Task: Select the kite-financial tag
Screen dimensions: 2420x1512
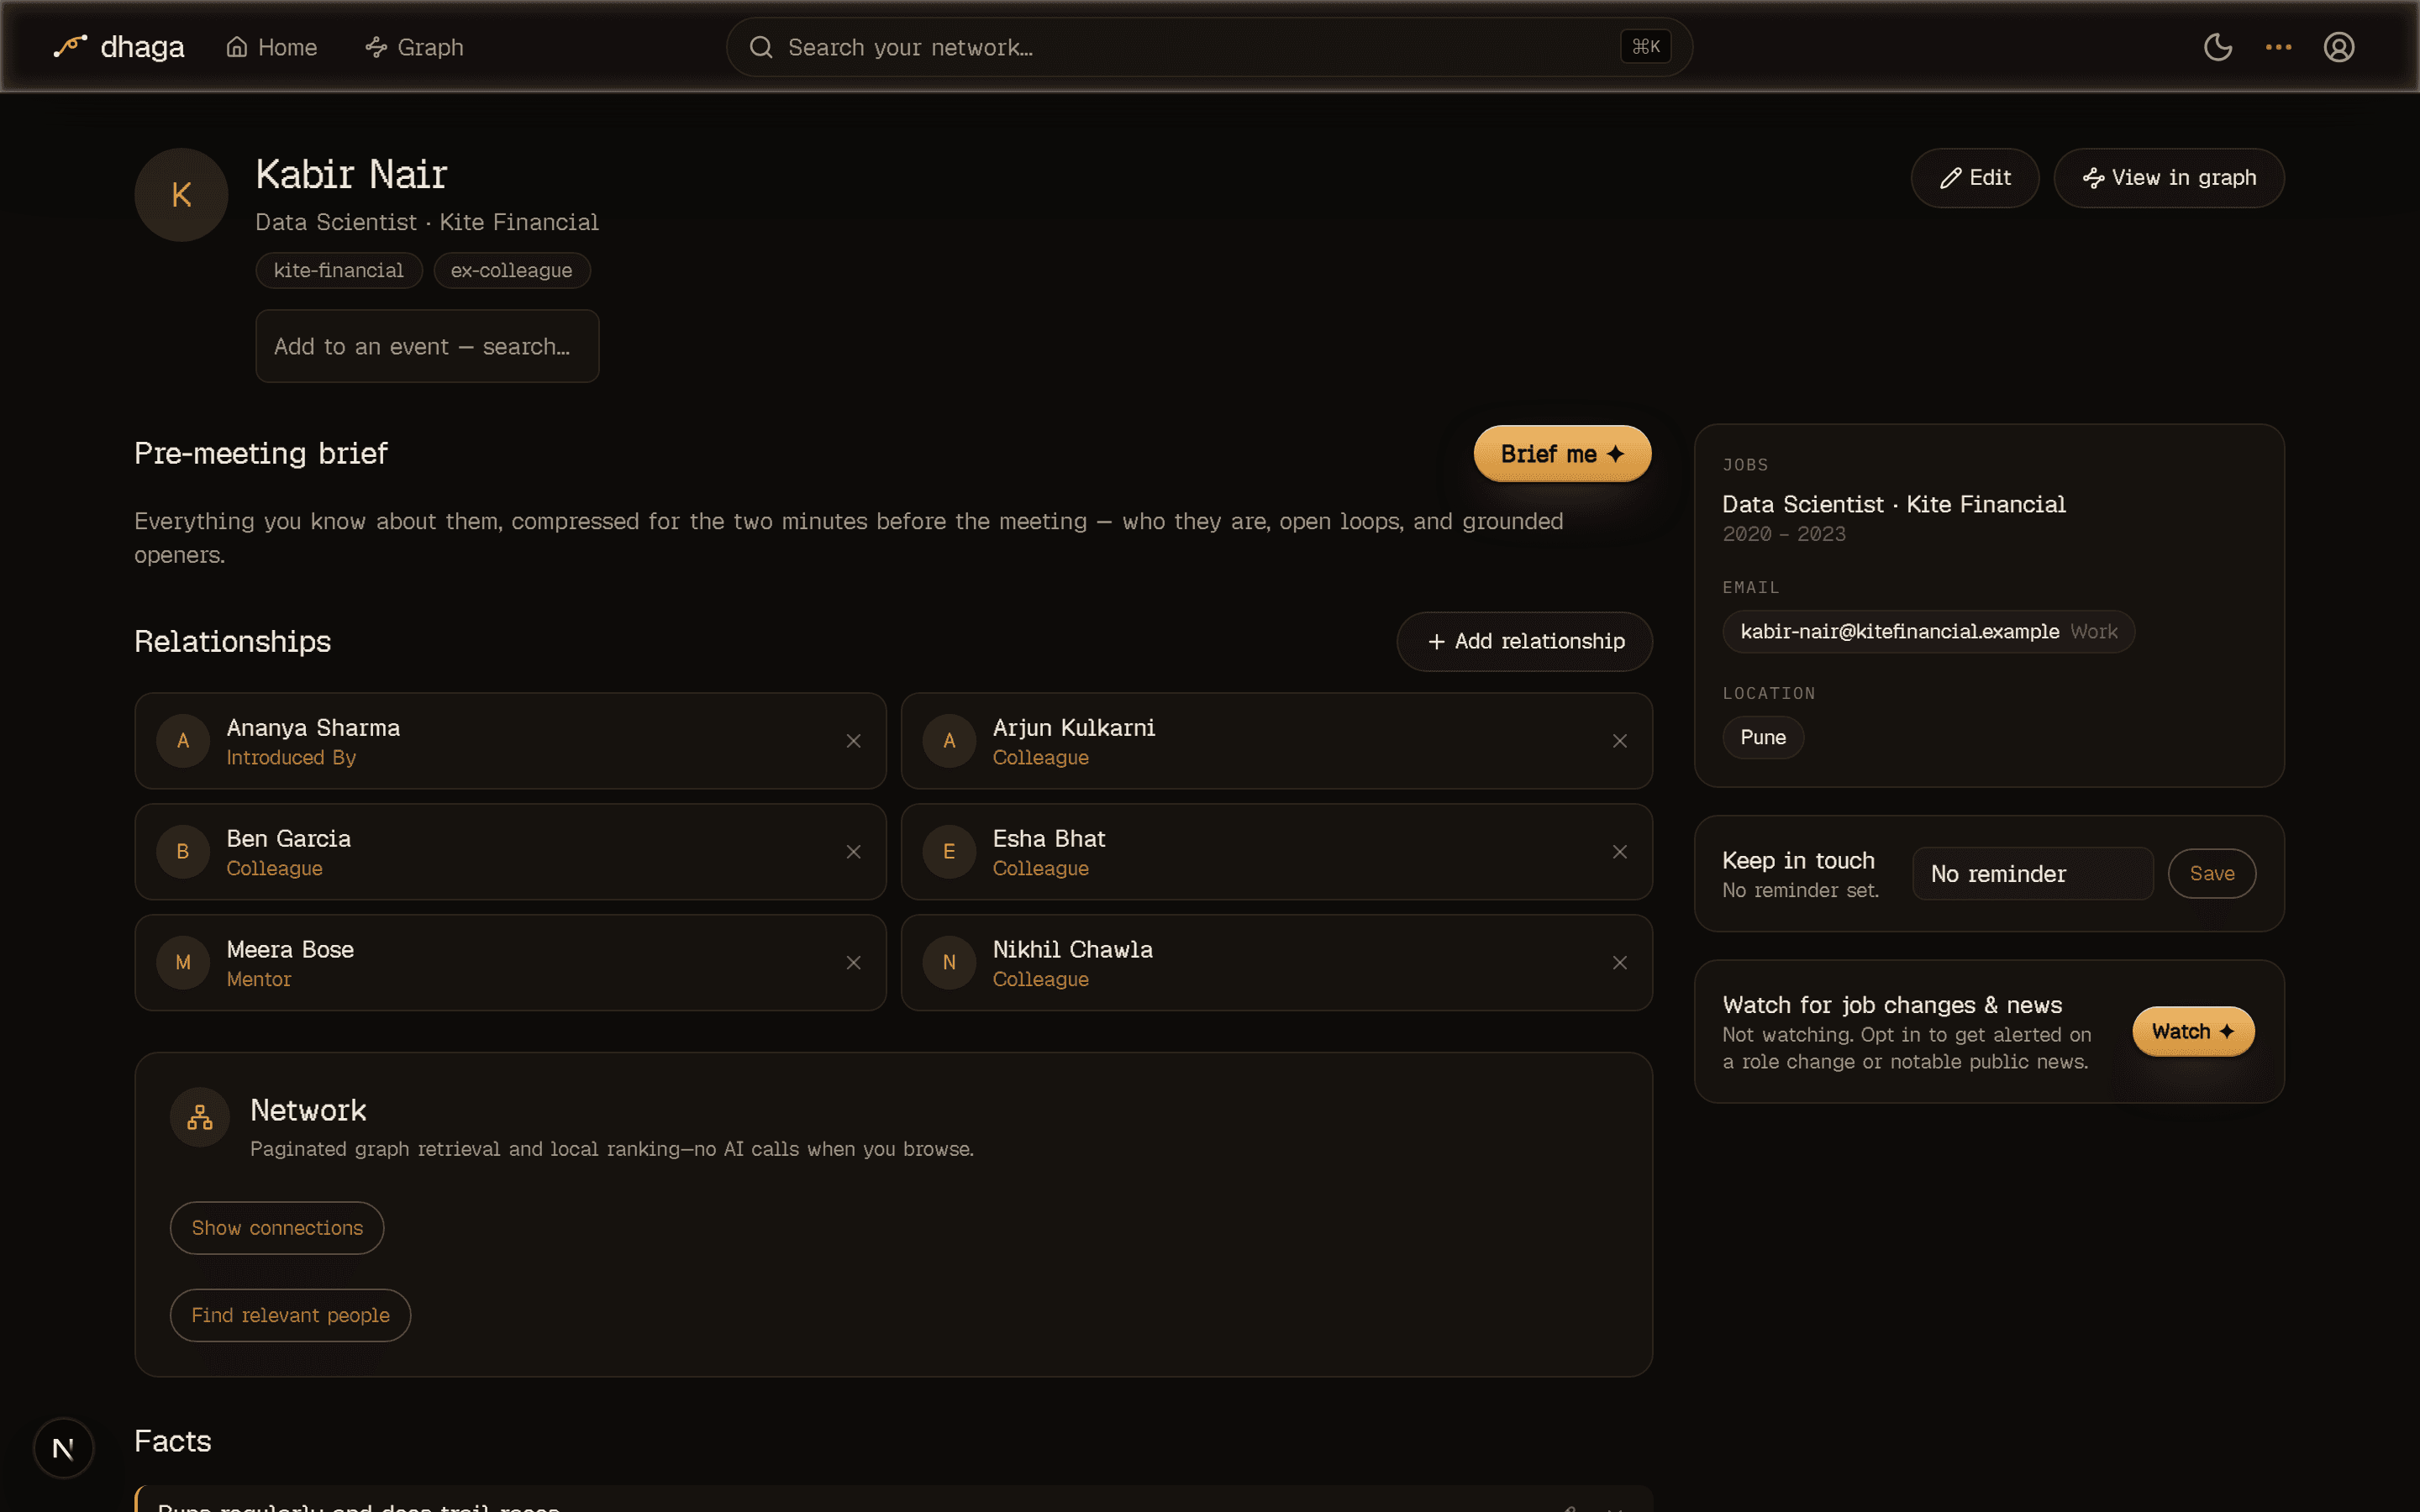Action: 339,270
